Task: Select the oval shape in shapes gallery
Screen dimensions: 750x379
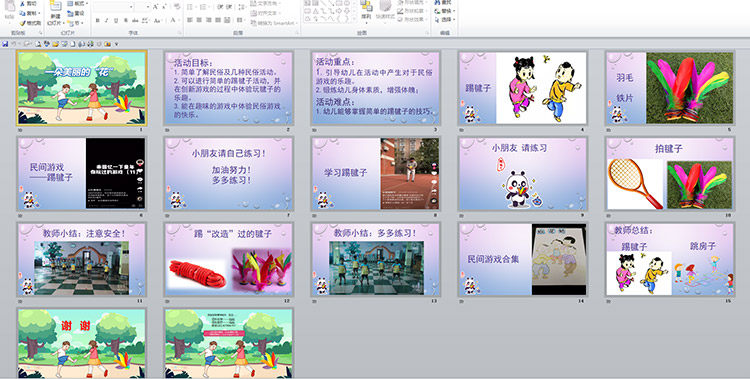Action: [347, 3]
